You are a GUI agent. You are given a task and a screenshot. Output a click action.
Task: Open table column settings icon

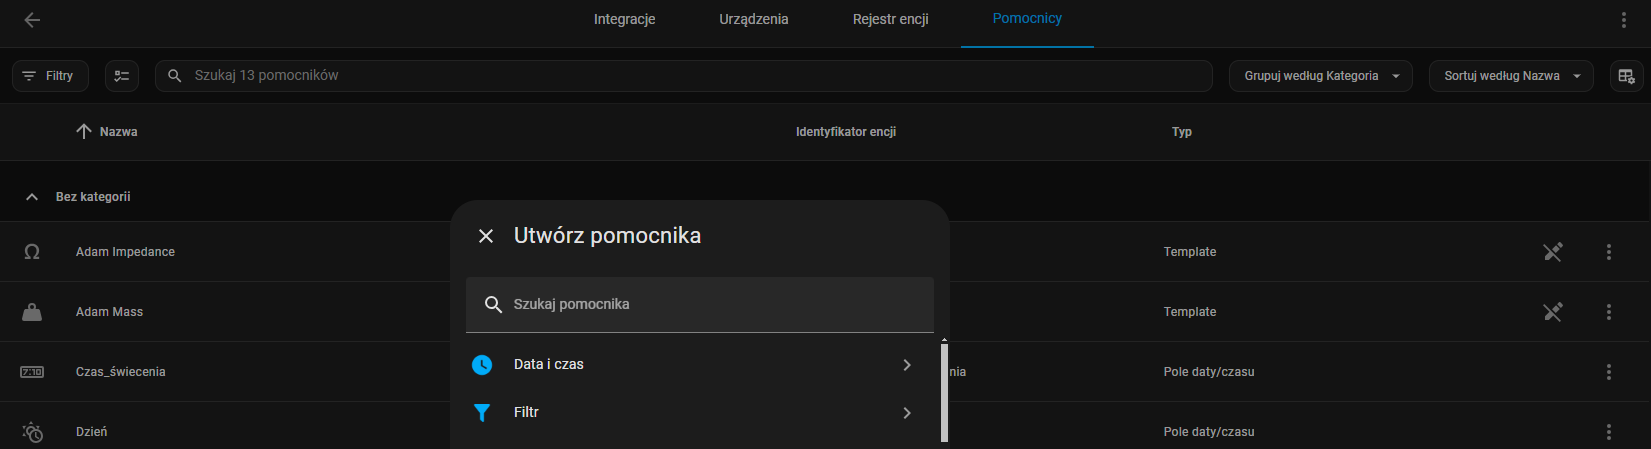[1626, 76]
